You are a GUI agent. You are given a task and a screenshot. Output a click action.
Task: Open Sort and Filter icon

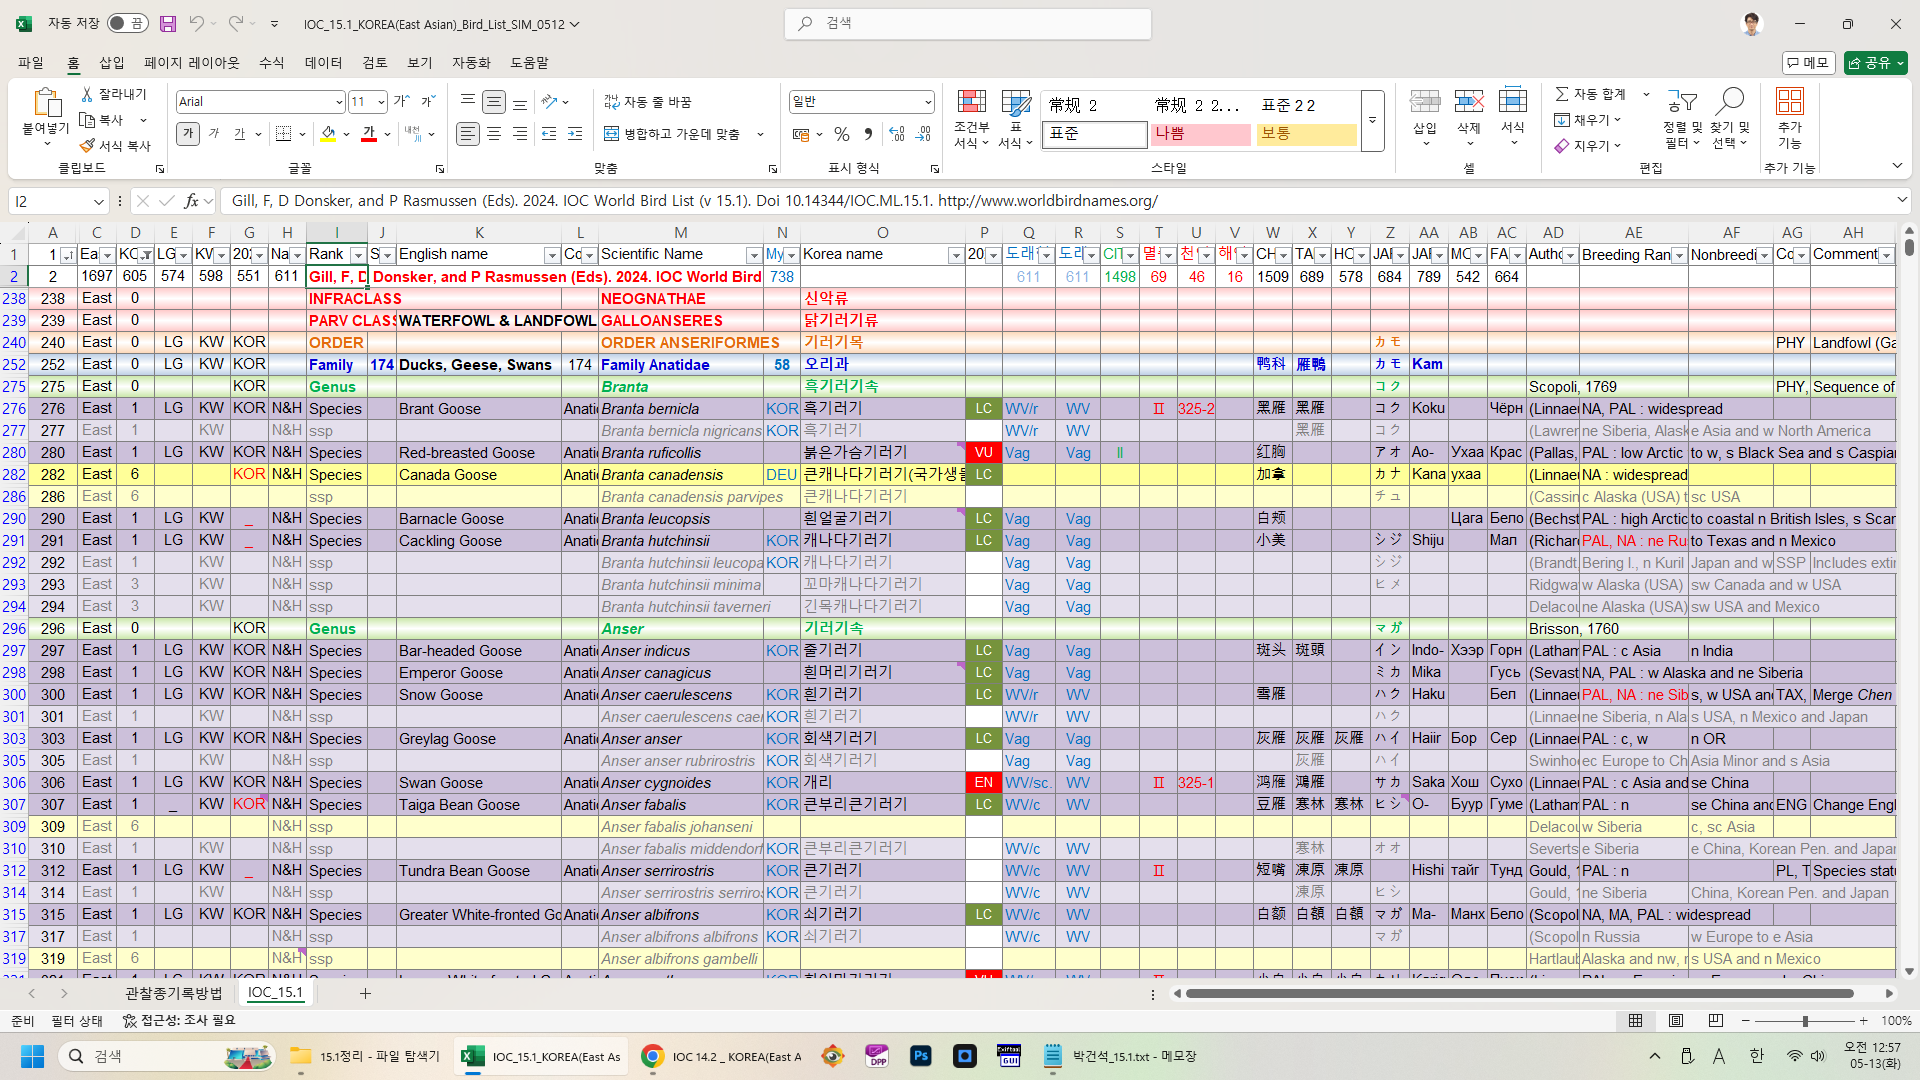pyautogui.click(x=1682, y=102)
